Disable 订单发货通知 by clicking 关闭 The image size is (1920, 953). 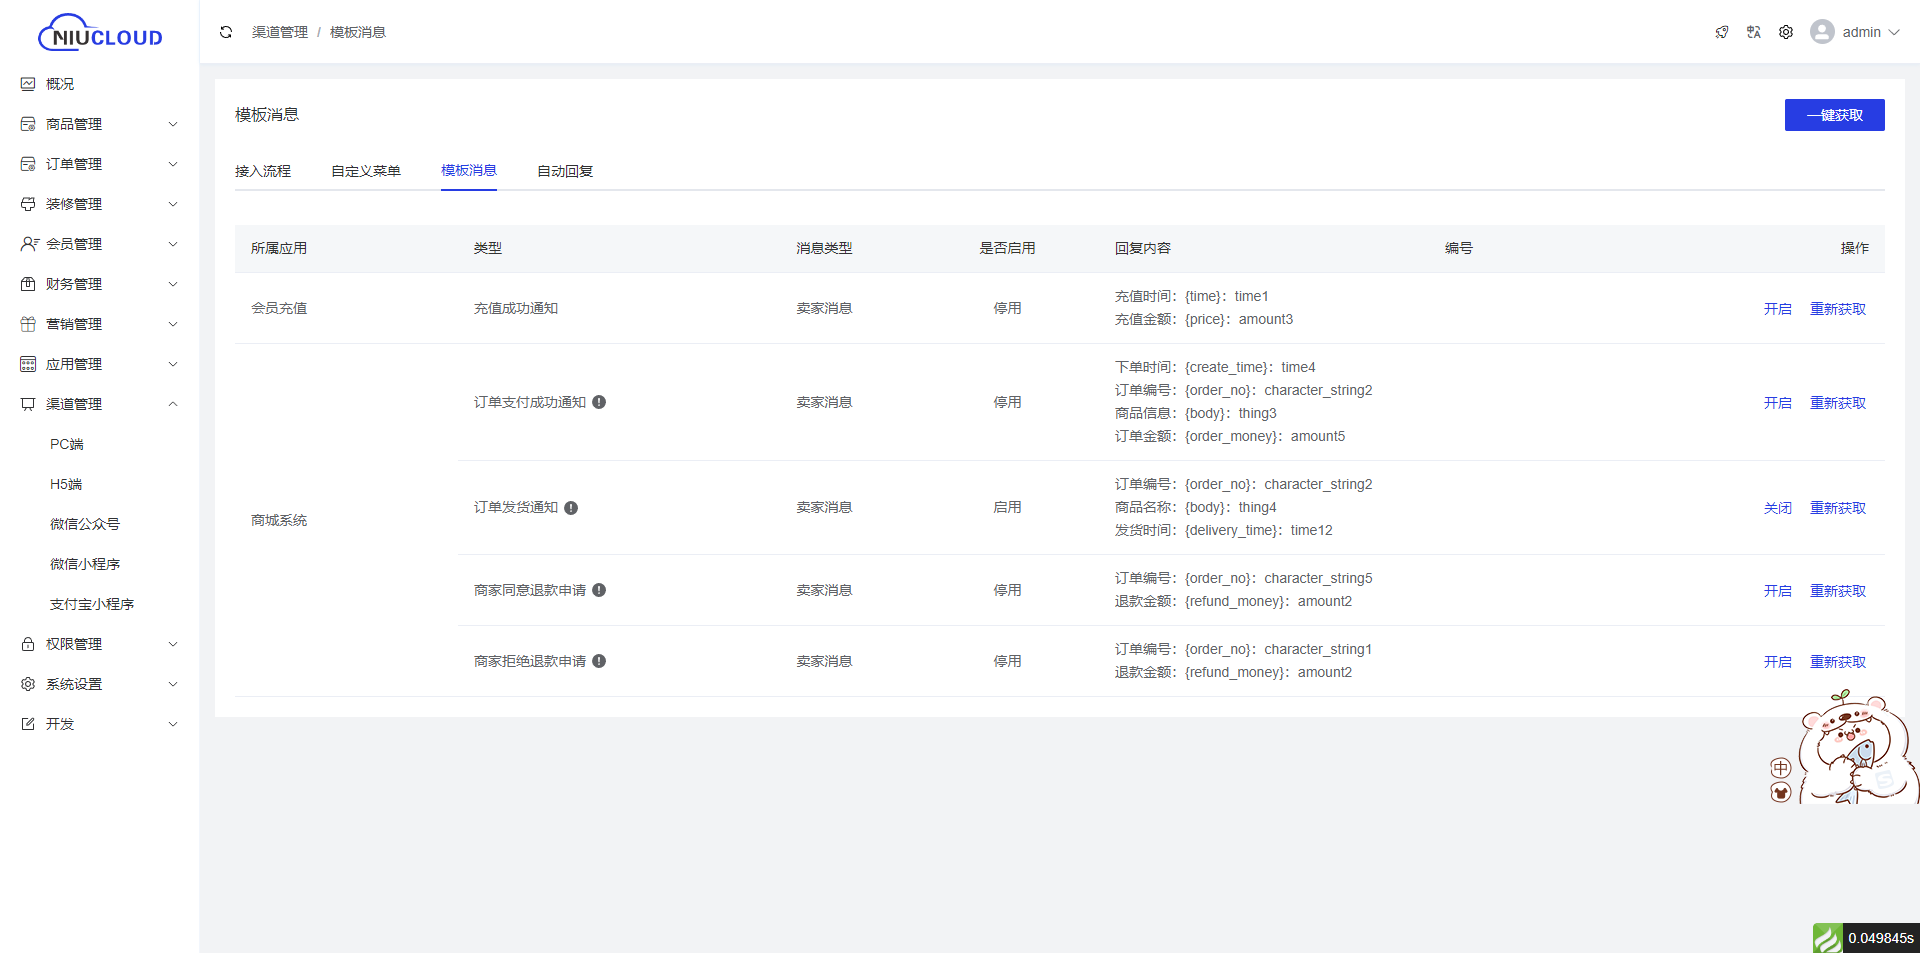1777,508
